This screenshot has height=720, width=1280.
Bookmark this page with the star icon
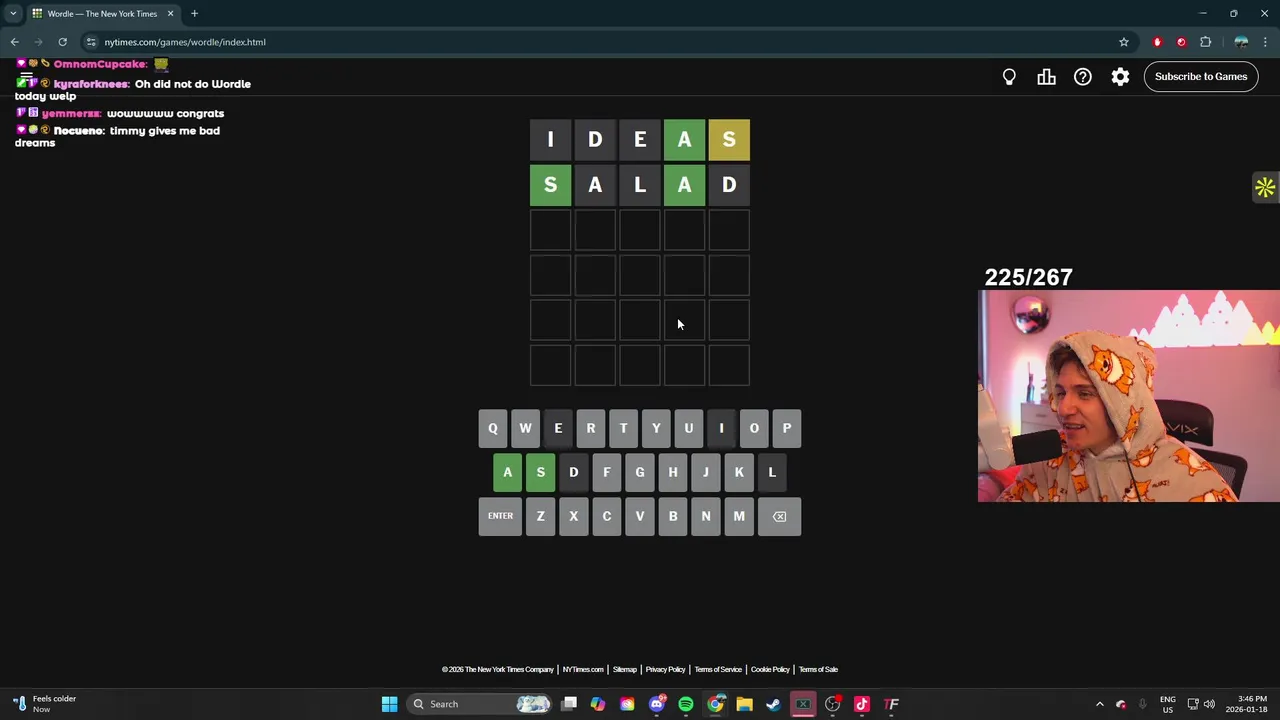click(x=1124, y=42)
